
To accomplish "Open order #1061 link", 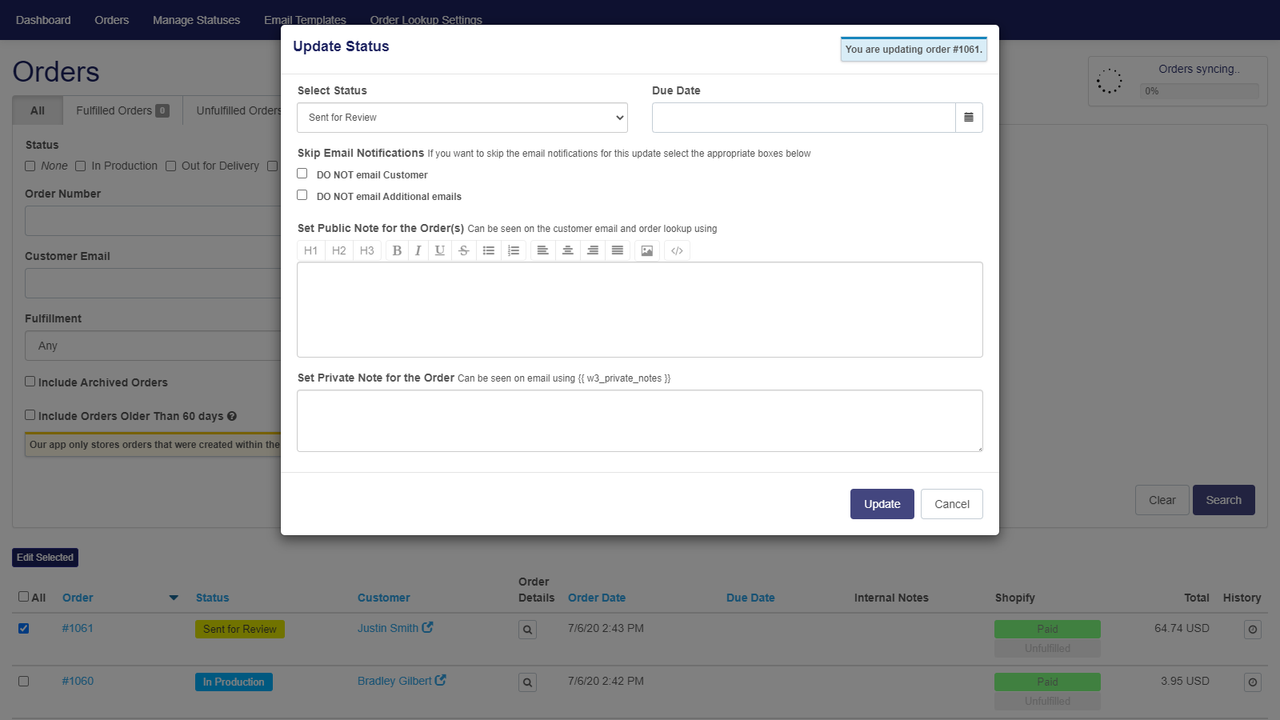I will coord(78,628).
